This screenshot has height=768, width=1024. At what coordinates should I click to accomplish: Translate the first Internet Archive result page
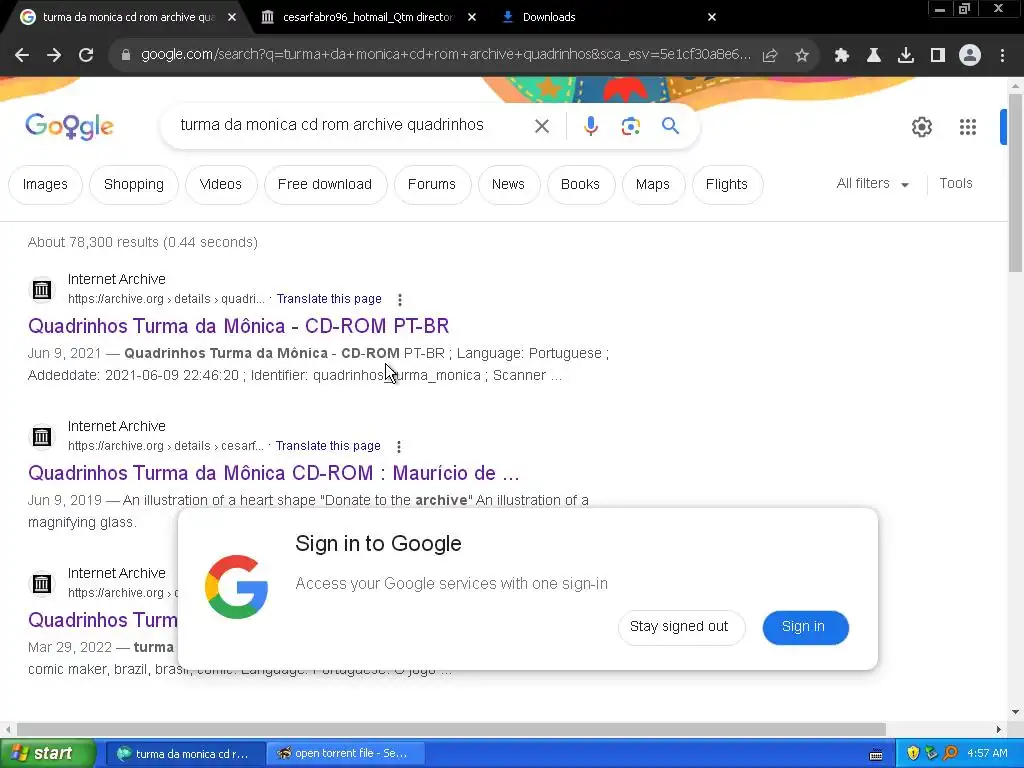point(329,299)
